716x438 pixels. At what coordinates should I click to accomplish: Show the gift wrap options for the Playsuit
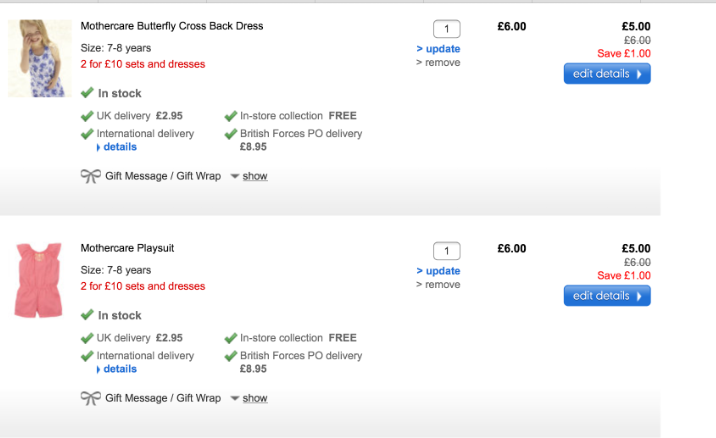[255, 398]
